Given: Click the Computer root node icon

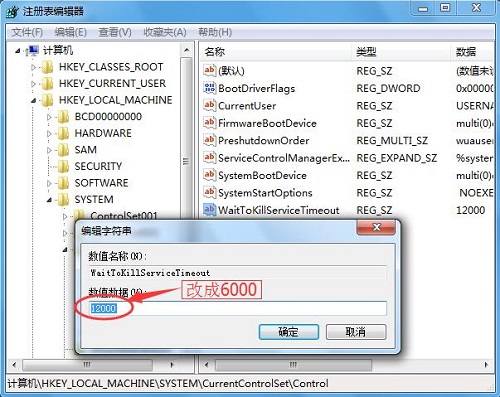Looking at the screenshot, I should click(33, 51).
